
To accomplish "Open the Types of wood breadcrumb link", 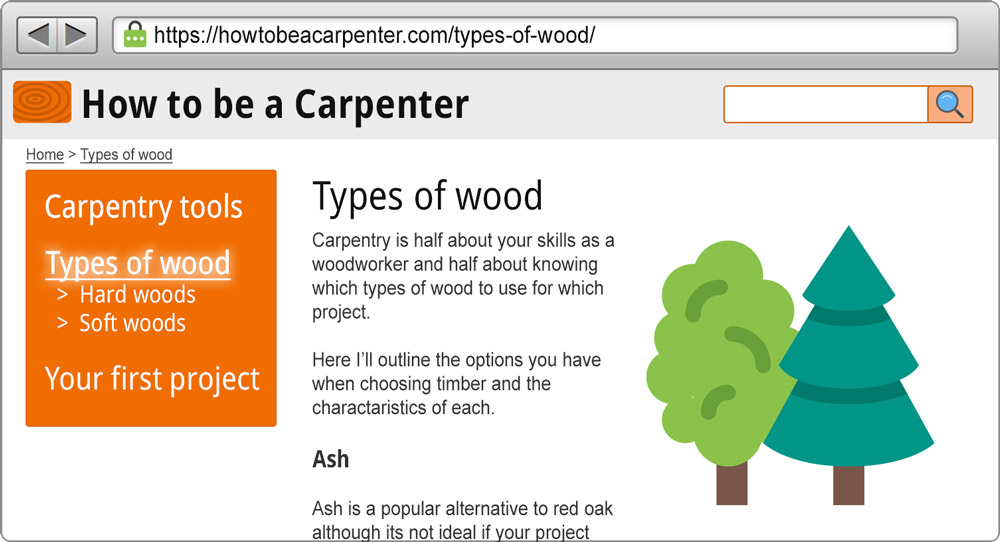I will click(126, 155).
